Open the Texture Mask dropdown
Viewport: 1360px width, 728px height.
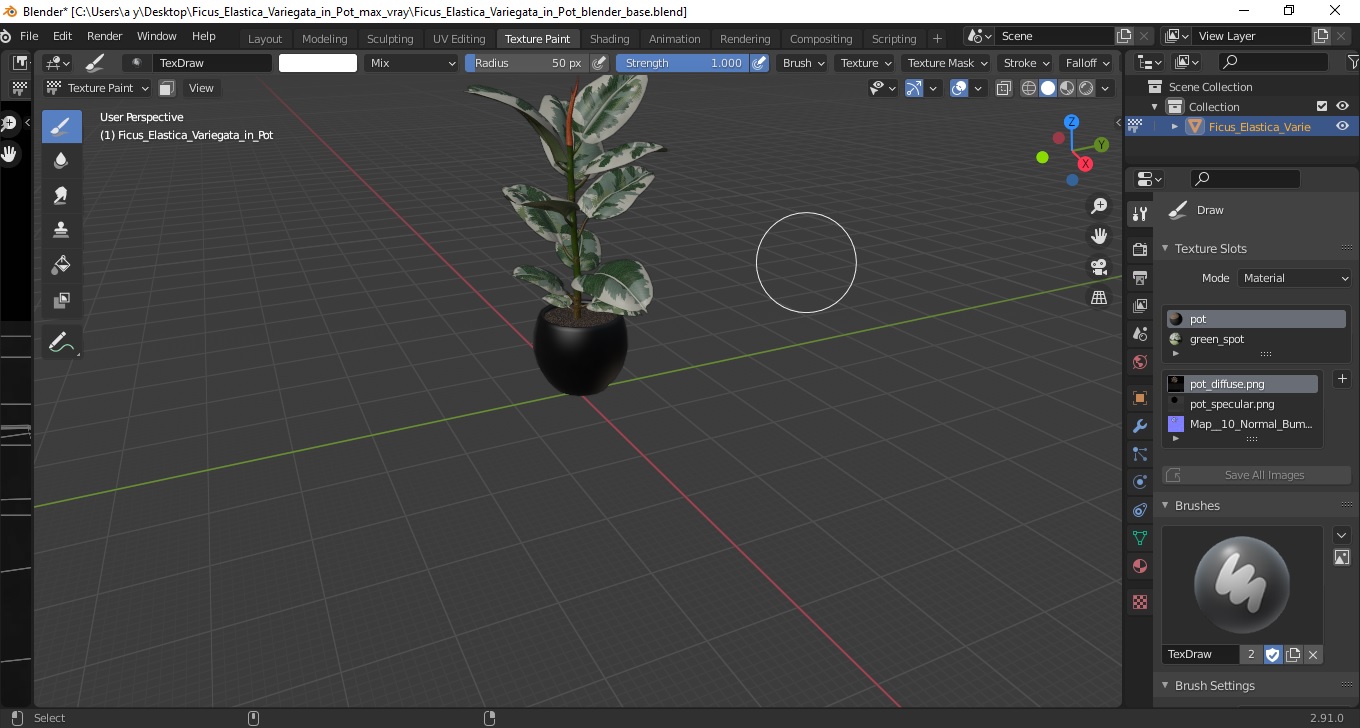click(947, 63)
